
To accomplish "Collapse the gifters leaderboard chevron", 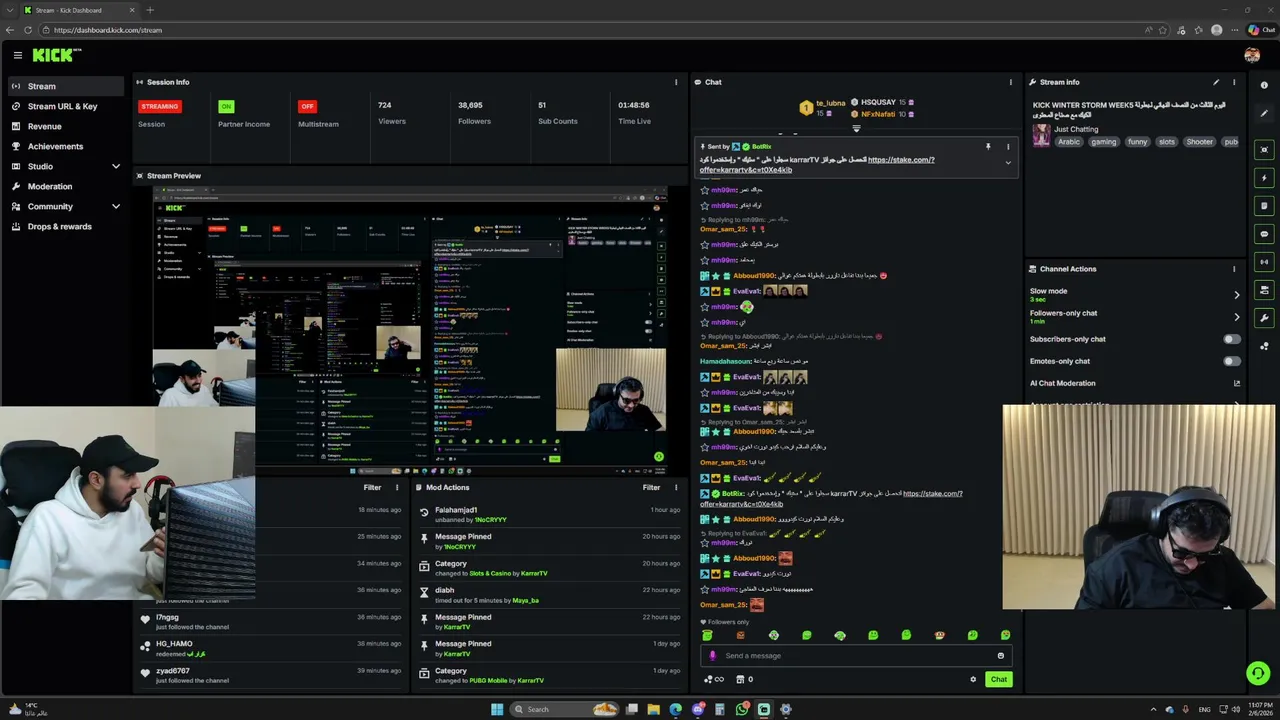I will (x=856, y=129).
